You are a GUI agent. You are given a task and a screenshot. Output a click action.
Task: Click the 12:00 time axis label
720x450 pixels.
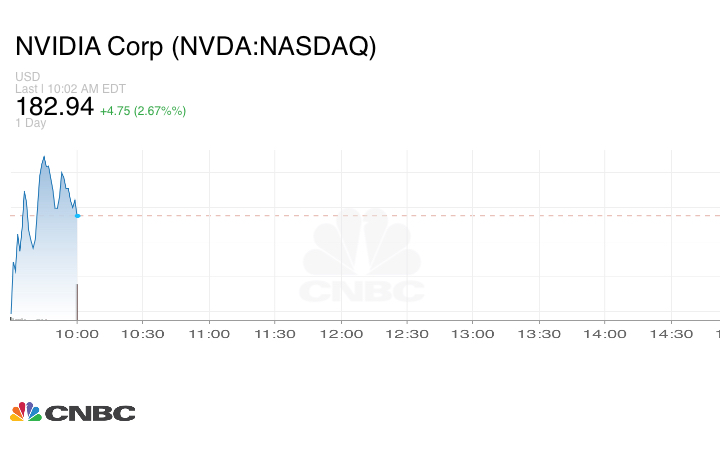click(x=341, y=334)
